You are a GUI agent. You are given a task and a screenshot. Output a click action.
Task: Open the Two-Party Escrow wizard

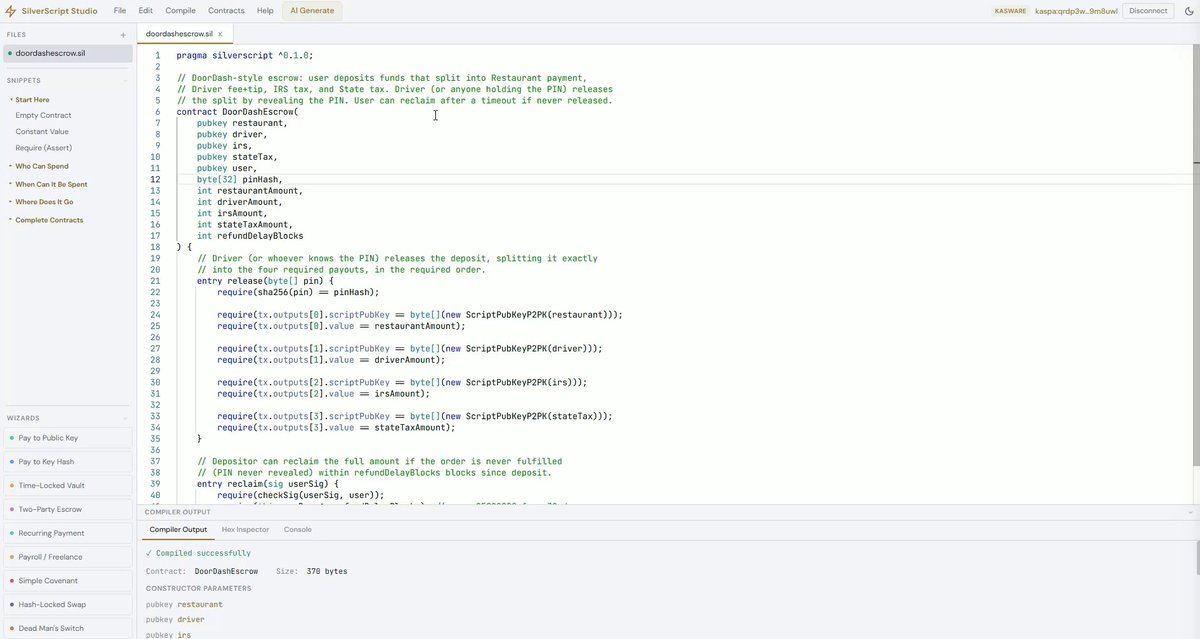point(66,509)
